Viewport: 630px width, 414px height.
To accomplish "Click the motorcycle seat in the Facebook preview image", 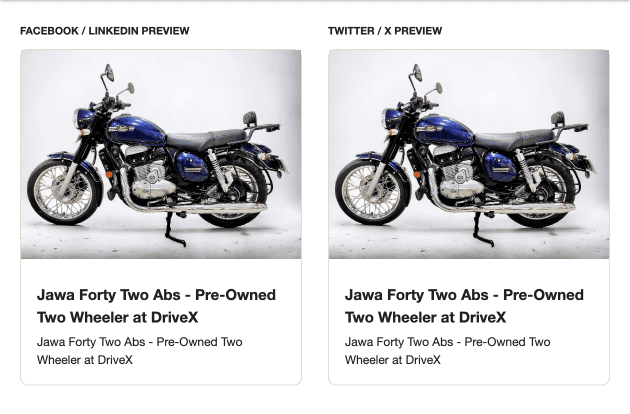I will tap(207, 139).
